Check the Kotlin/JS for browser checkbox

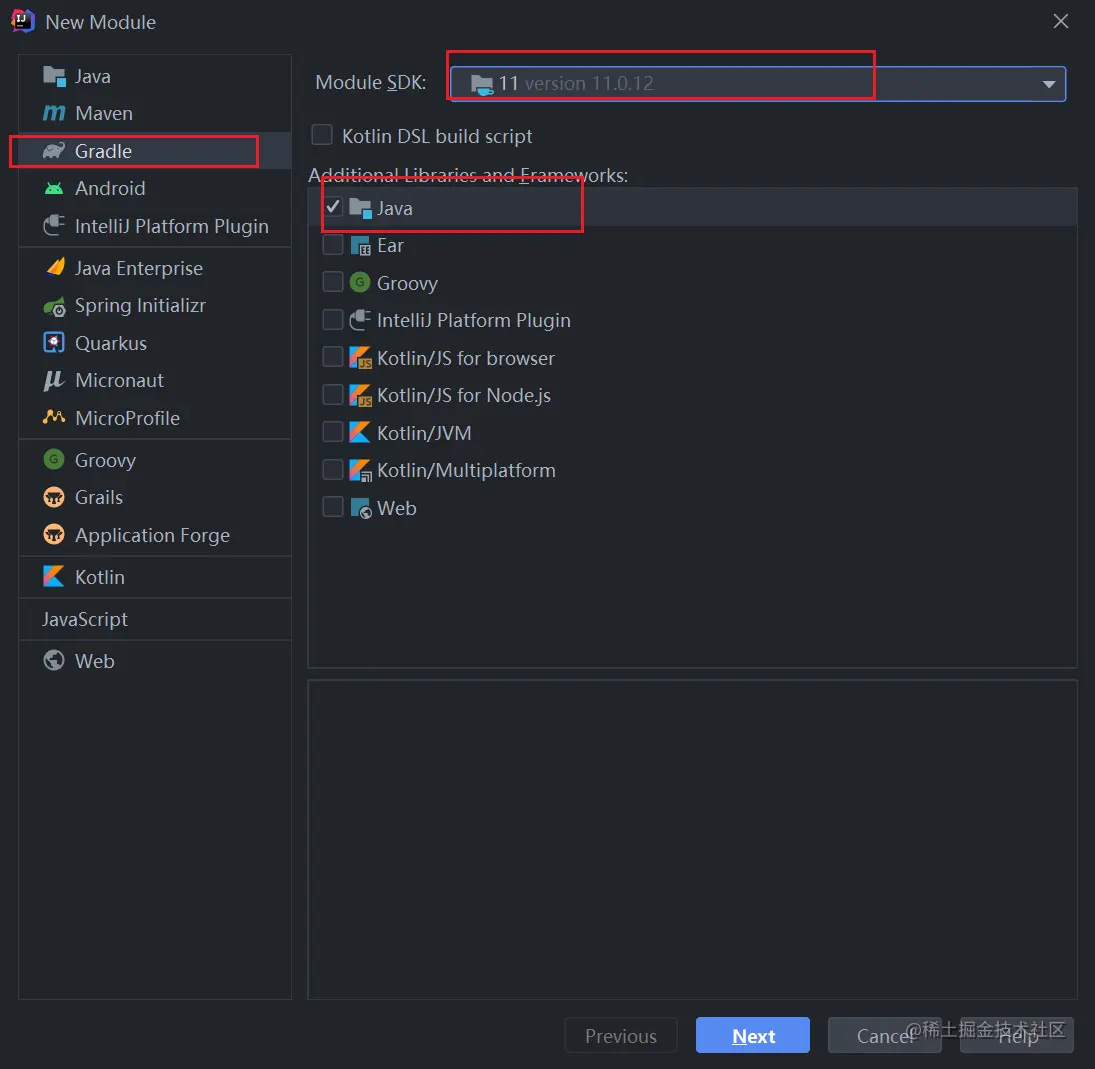pos(333,357)
